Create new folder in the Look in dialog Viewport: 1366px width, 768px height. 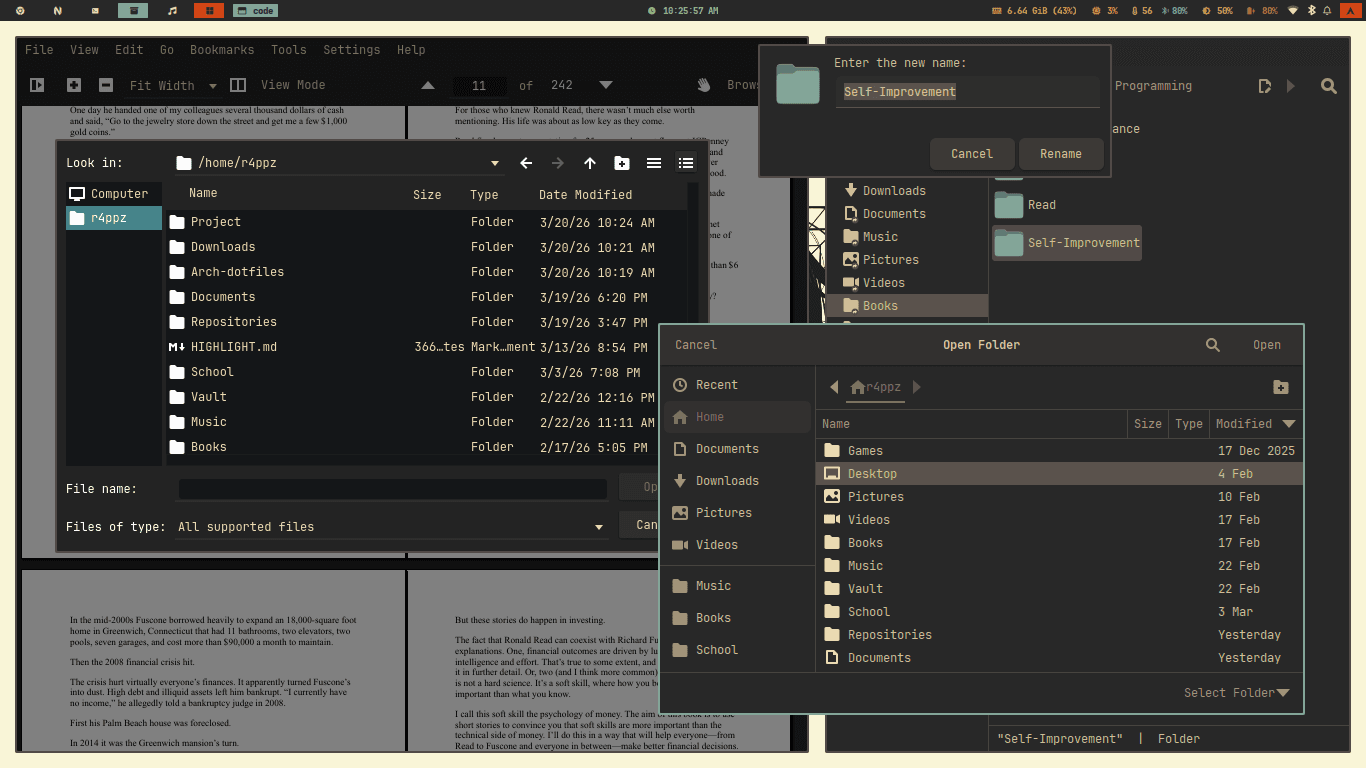tap(622, 163)
